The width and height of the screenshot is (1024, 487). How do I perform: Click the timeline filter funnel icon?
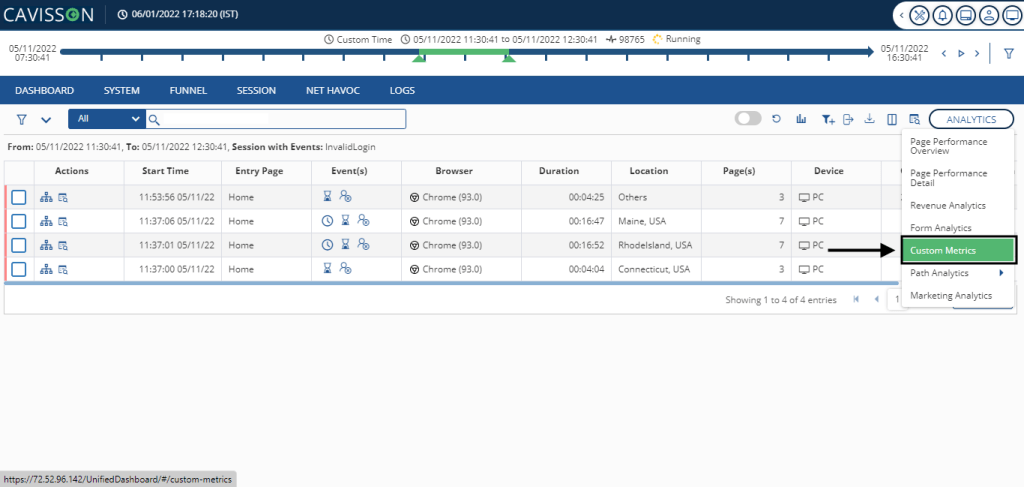(1008, 54)
